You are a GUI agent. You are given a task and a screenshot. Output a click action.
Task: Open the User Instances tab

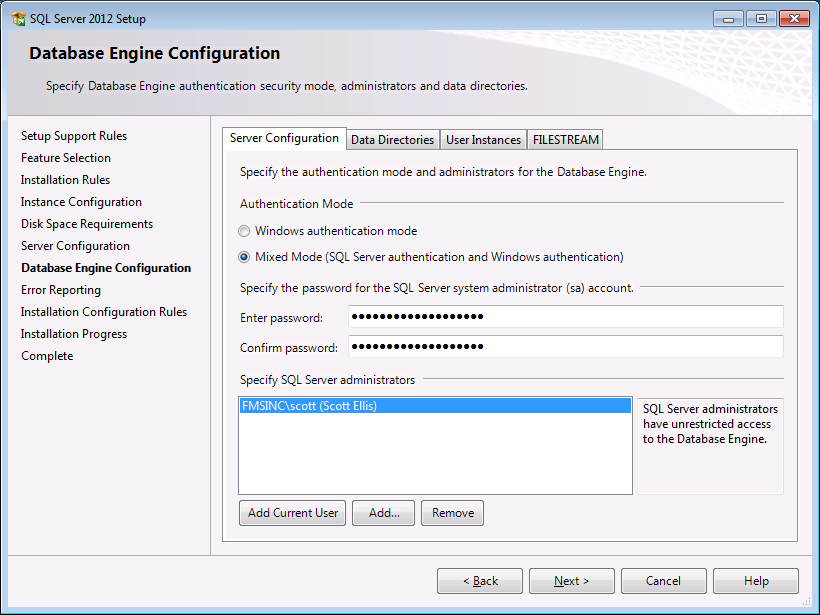[x=483, y=139]
